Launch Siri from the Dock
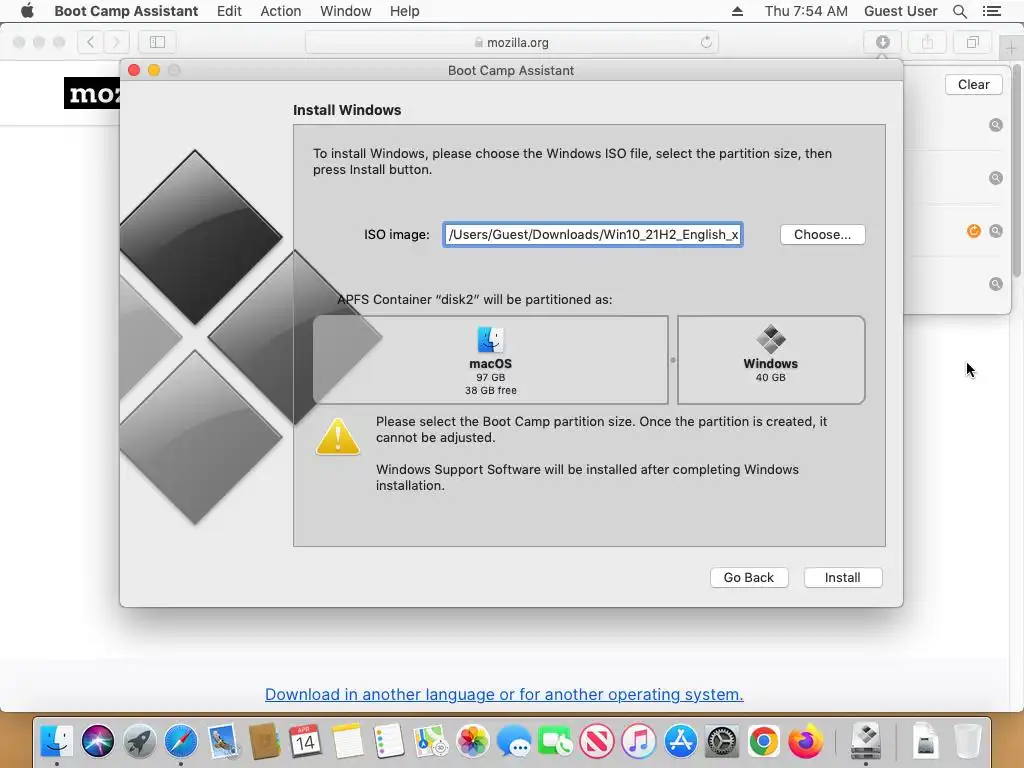Viewport: 1024px width, 768px height. pos(98,741)
